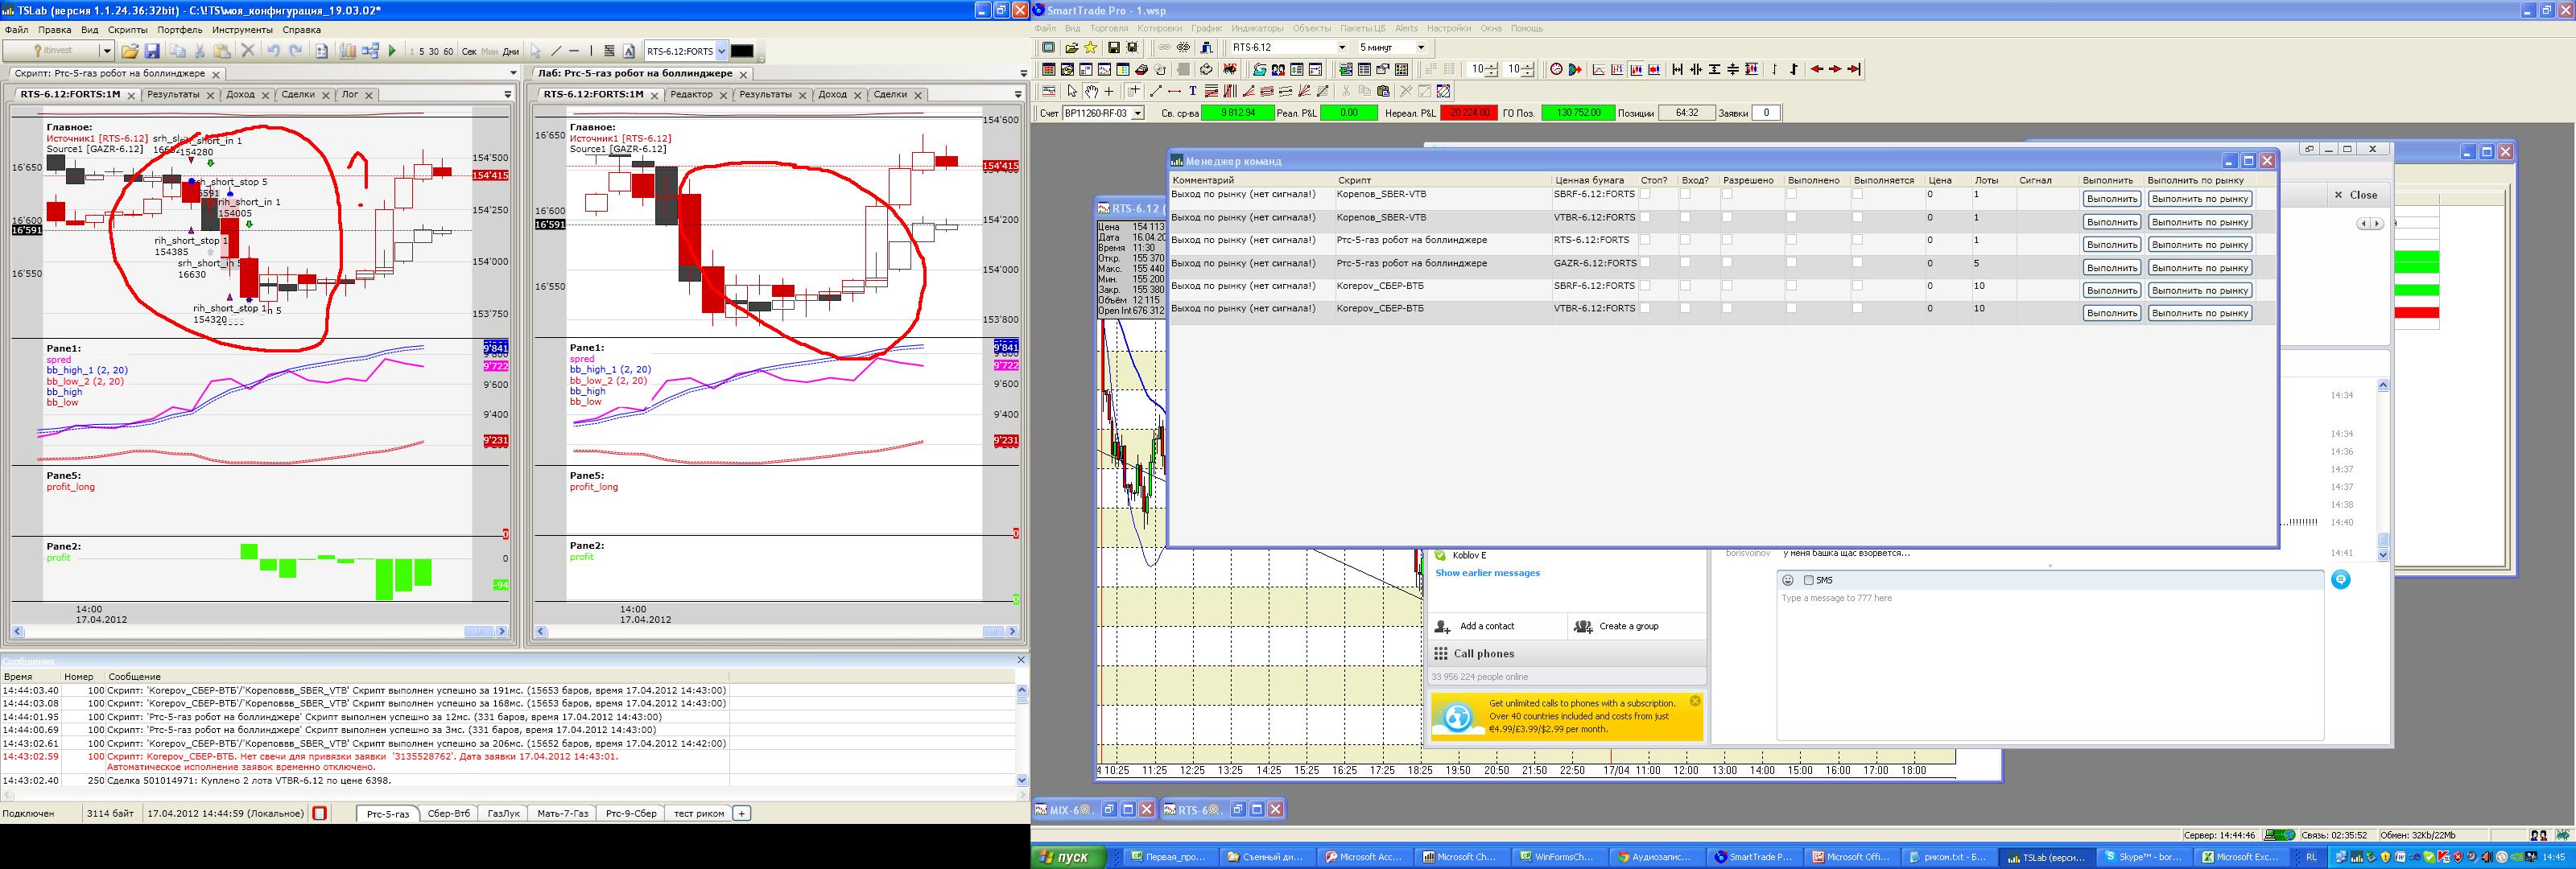Viewport: 2576px width, 869px height.
Task: Click the clock icon in SmartTrade toolbar
Action: 1555,69
